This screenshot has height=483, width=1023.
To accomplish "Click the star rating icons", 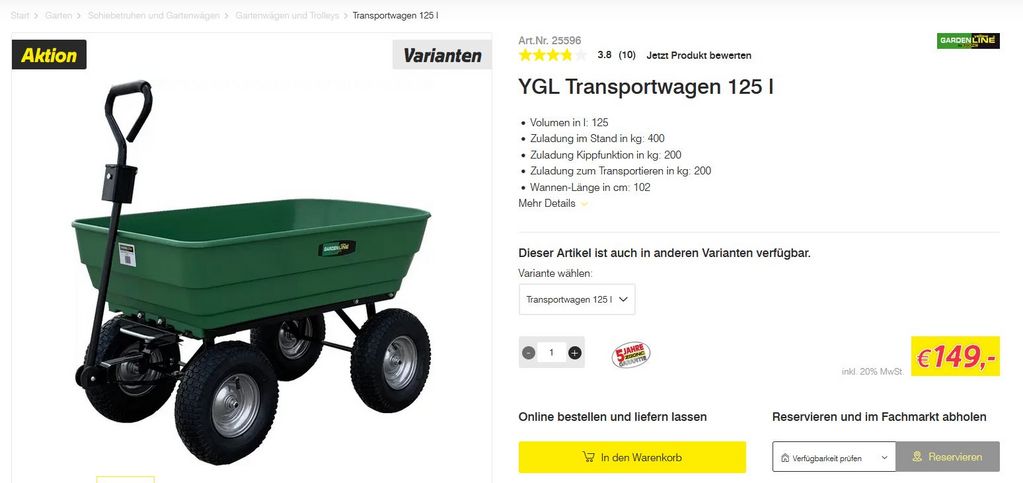I will (553, 55).
